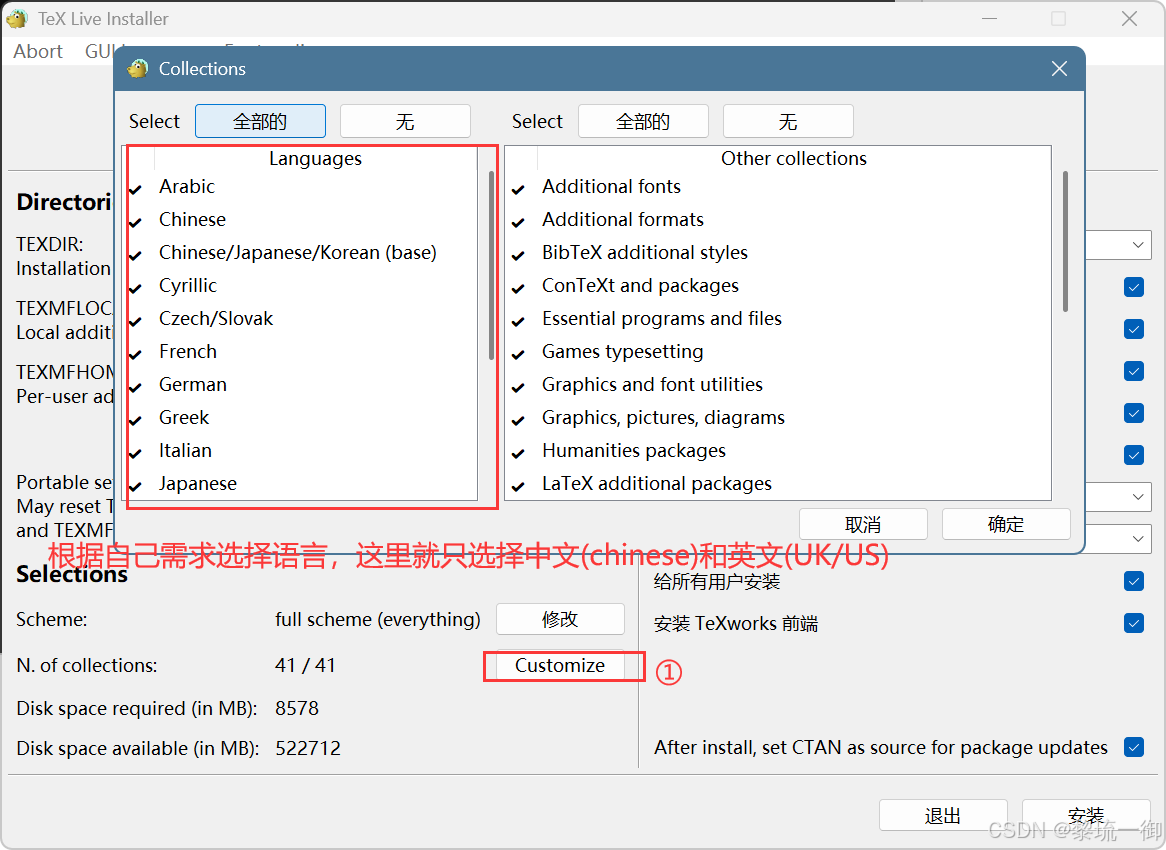This screenshot has width=1166, height=850.
Task: Click the Collections dialog TeX Live icon
Action: click(138, 69)
